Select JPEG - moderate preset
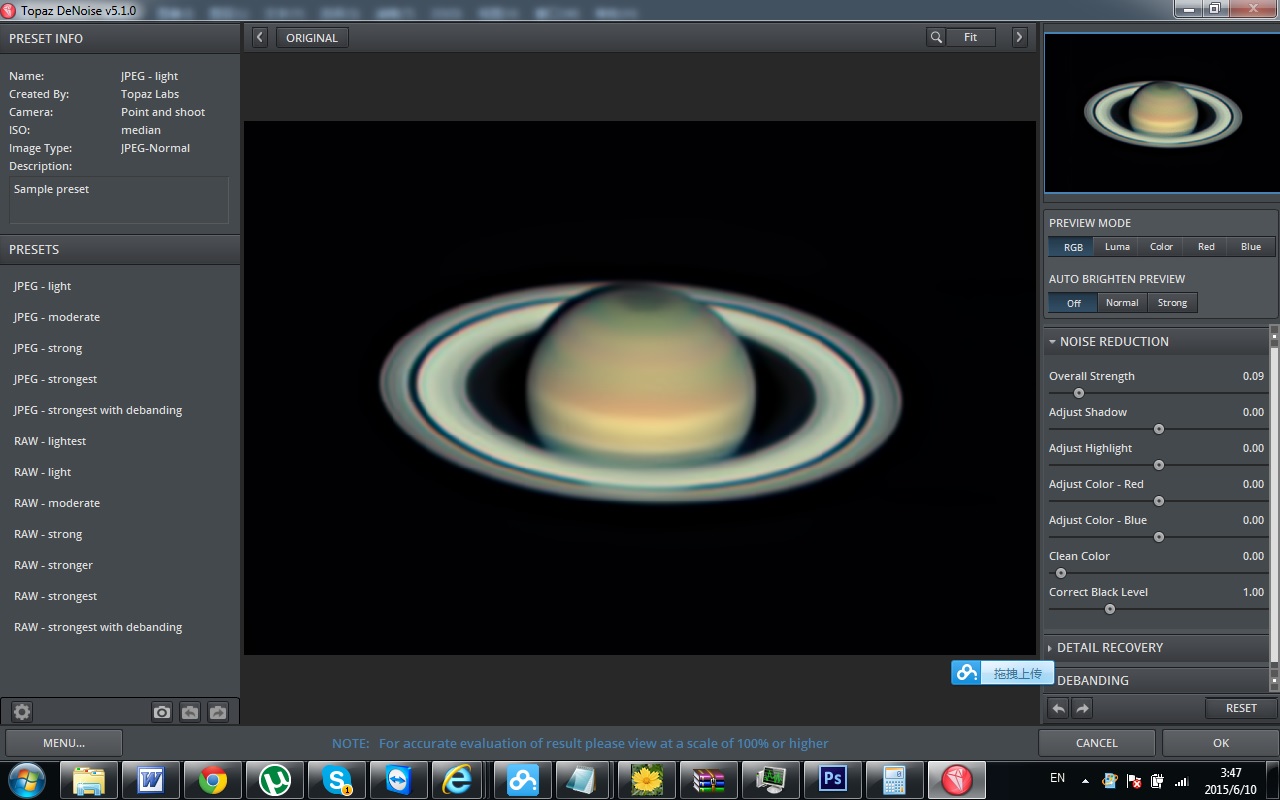The width and height of the screenshot is (1280, 800). 57,317
